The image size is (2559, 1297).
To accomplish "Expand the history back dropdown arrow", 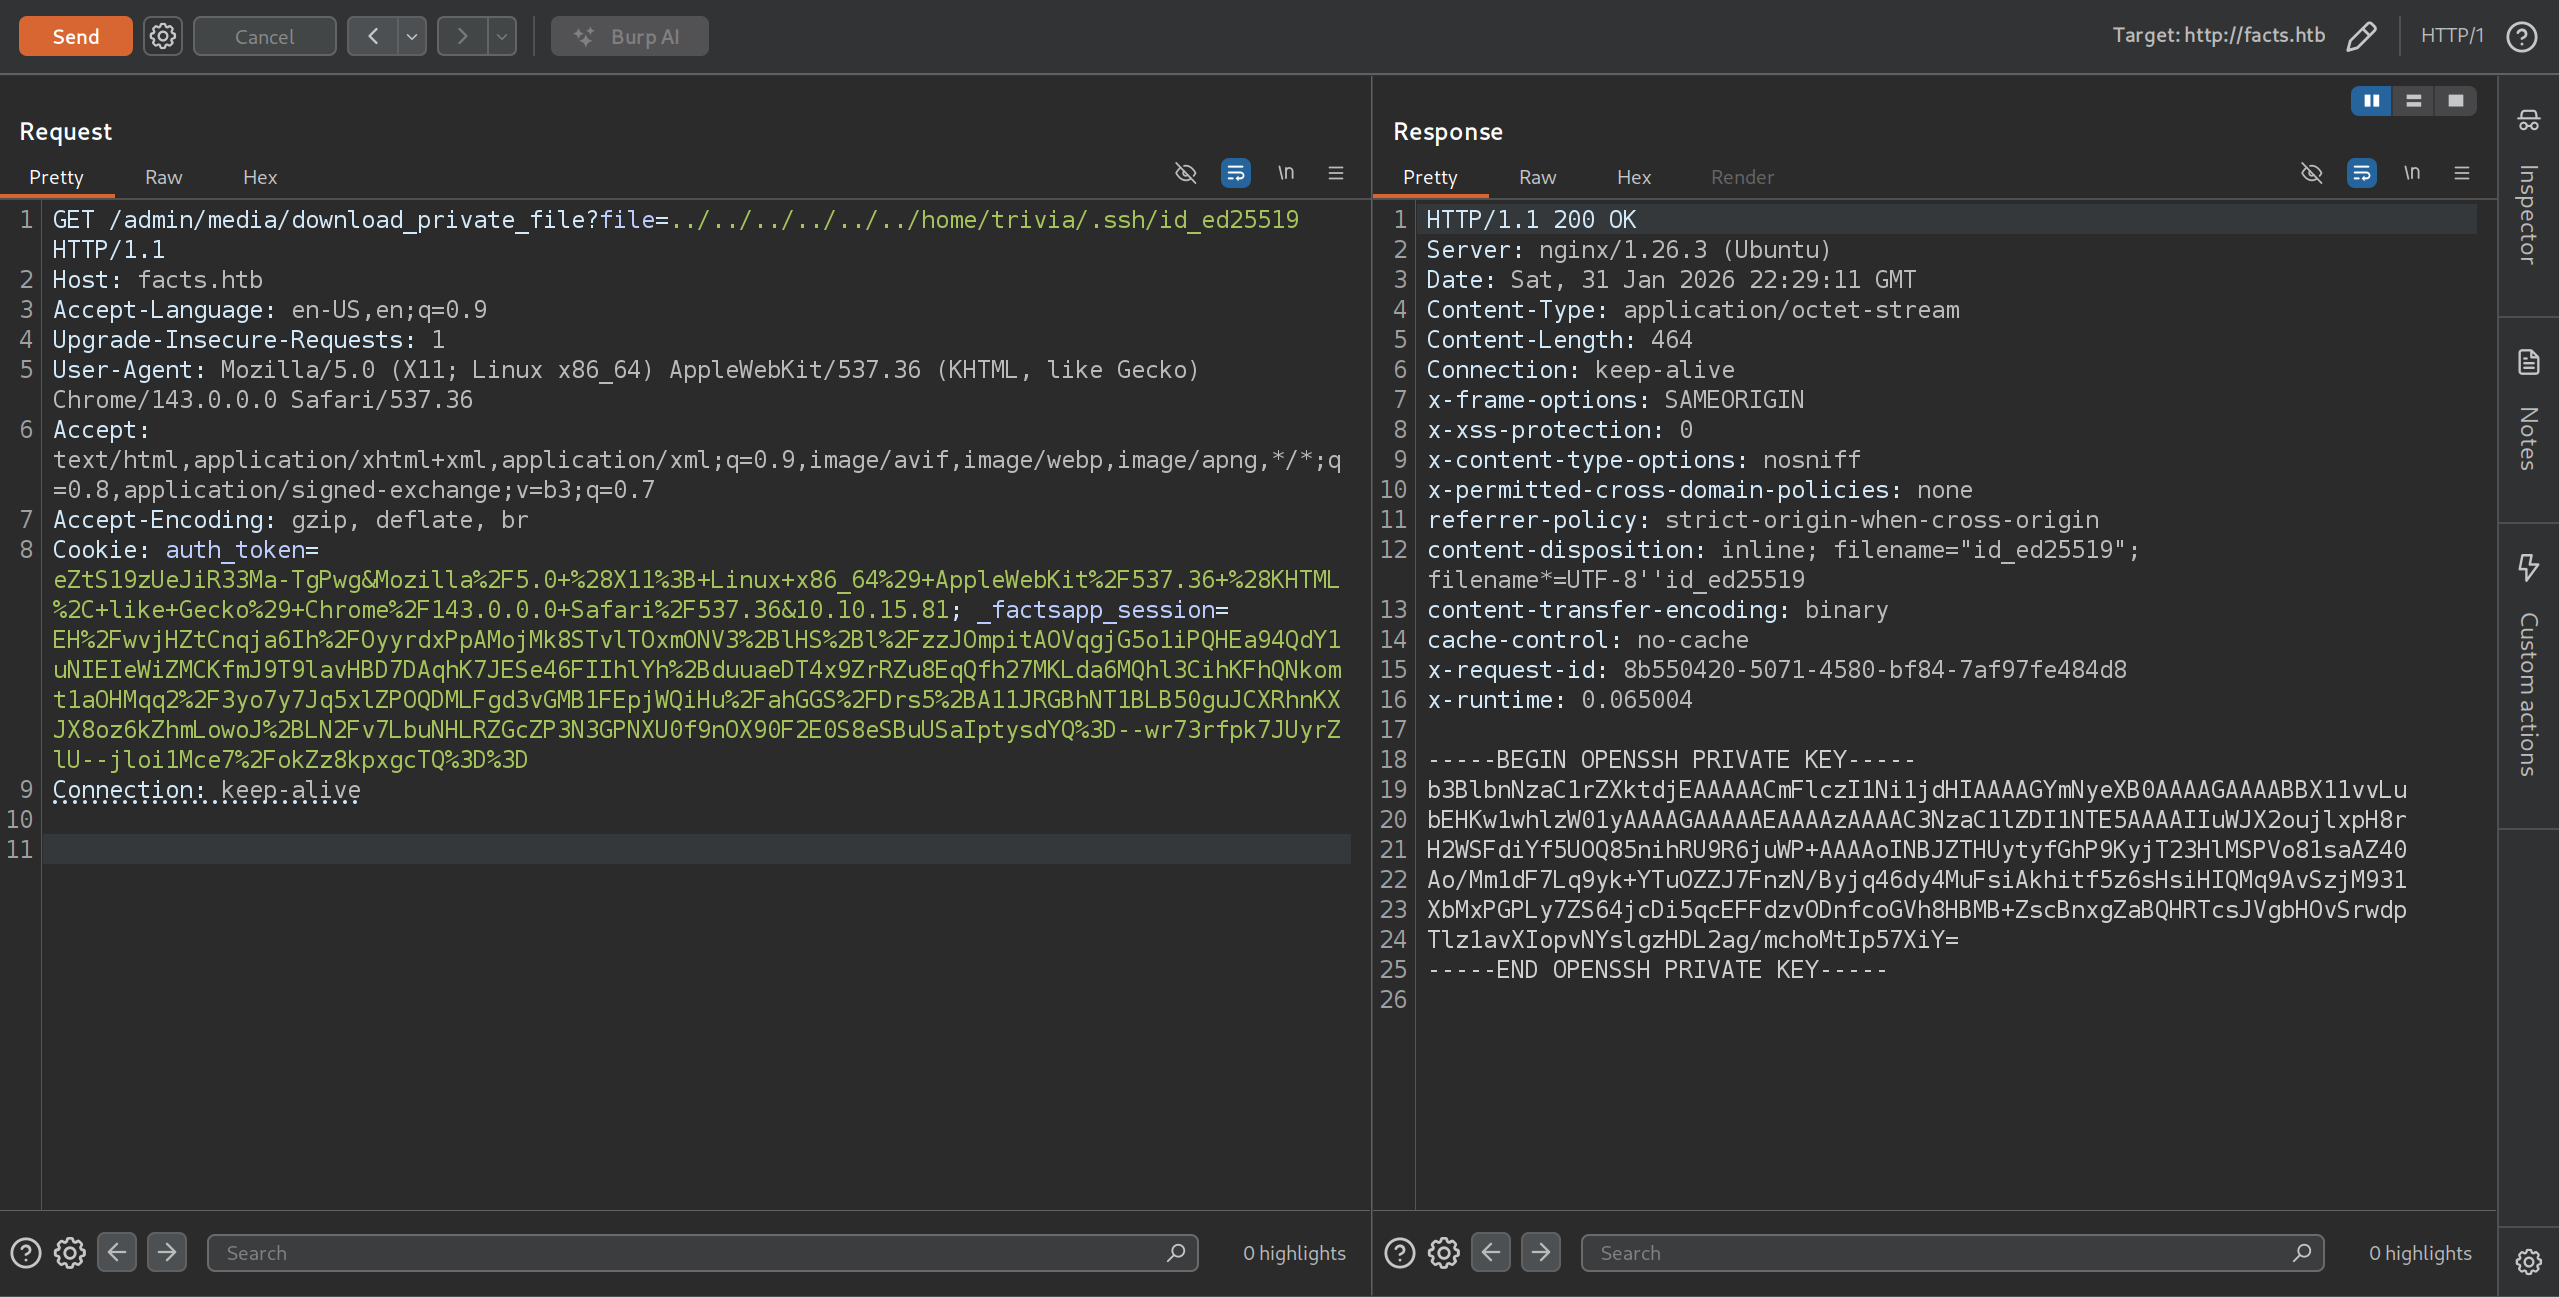I will tap(411, 37).
